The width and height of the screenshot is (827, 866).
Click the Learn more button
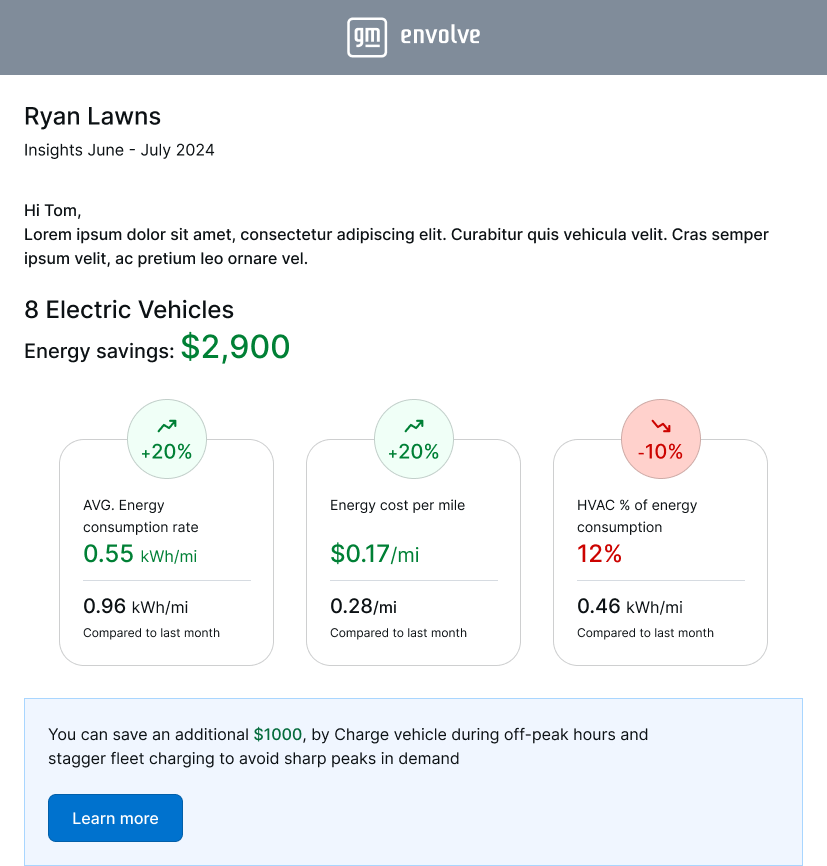coord(115,818)
